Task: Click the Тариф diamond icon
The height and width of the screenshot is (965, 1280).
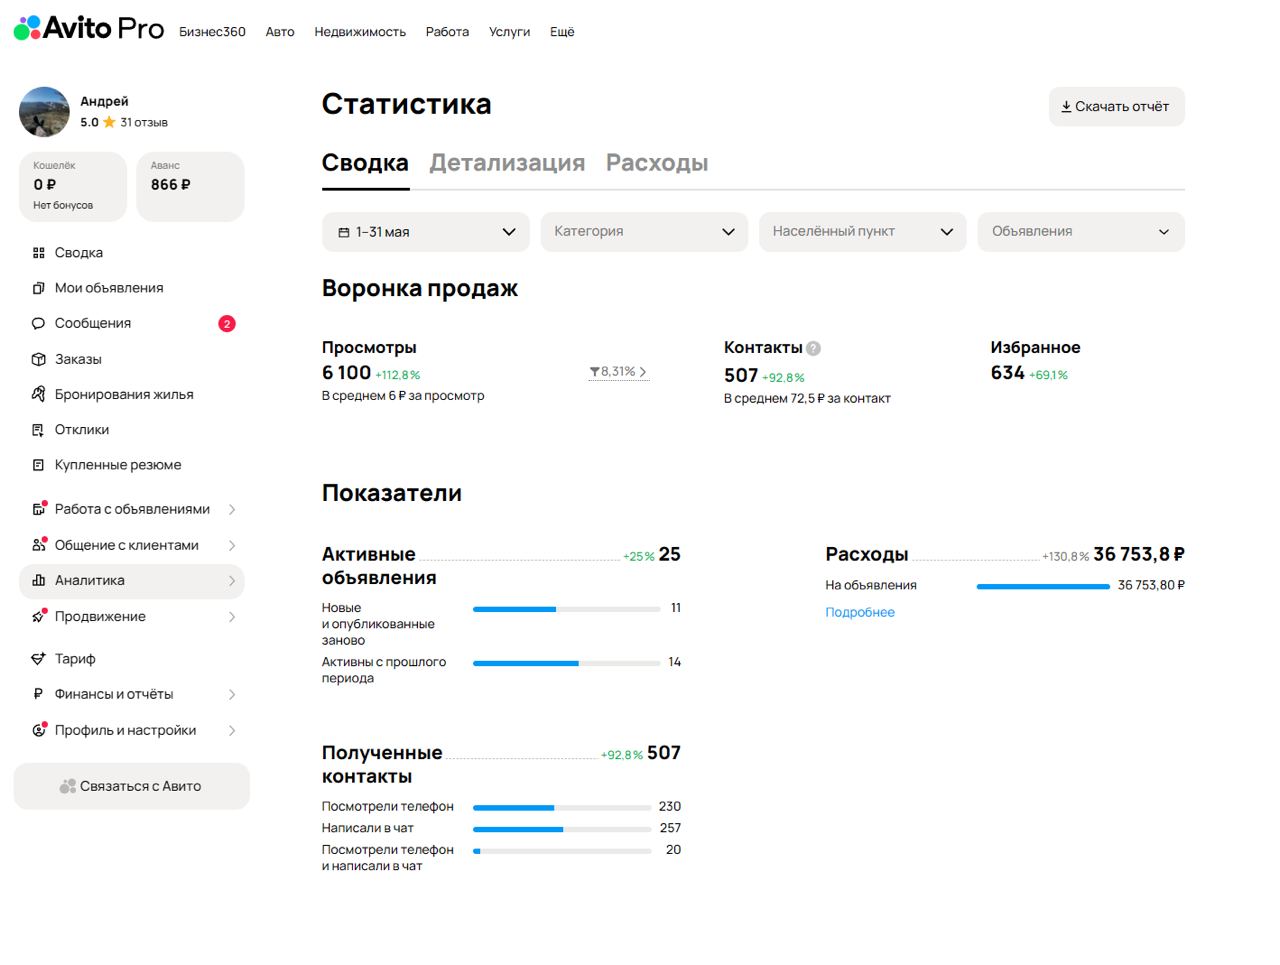Action: coord(38,658)
